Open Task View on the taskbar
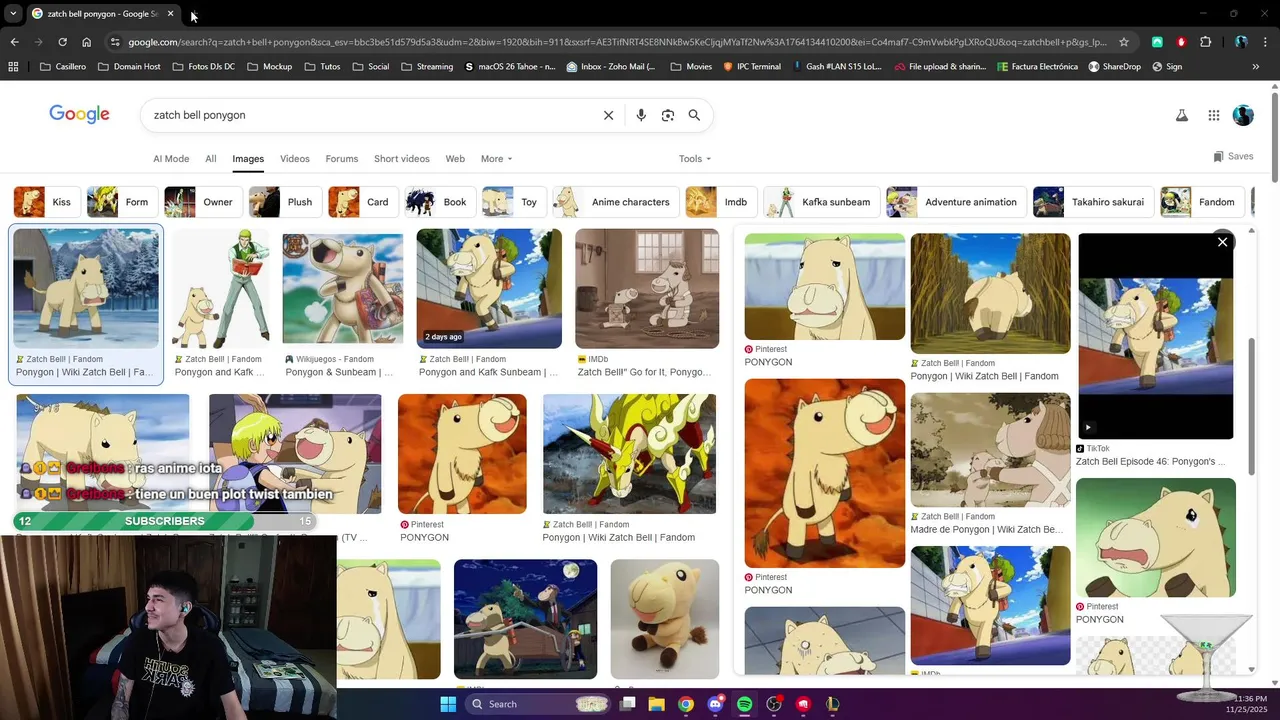The width and height of the screenshot is (1280, 720). [x=627, y=704]
